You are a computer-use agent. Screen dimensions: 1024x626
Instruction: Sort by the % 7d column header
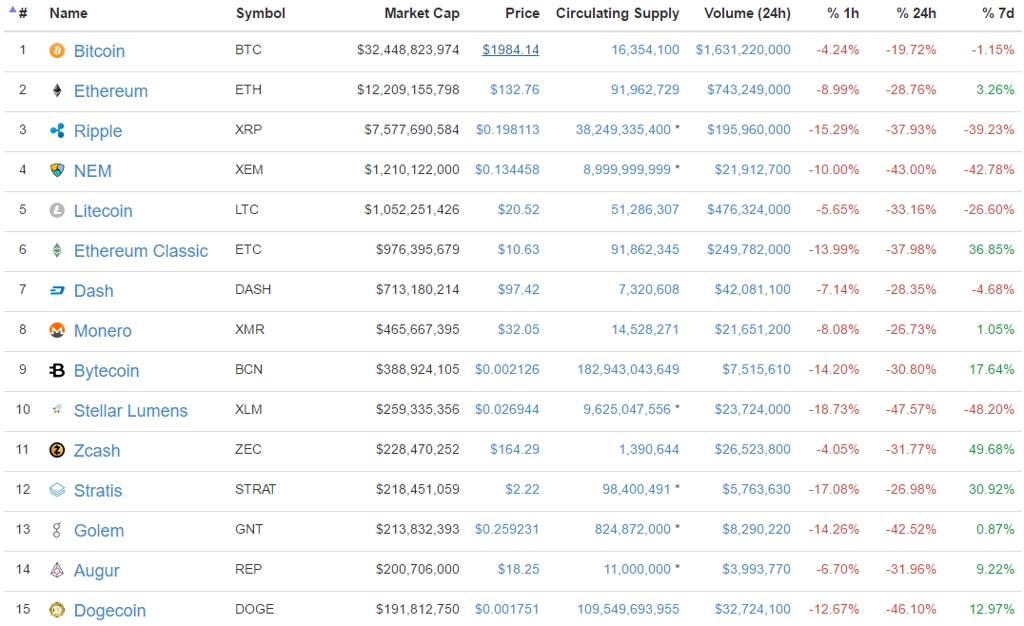998,13
